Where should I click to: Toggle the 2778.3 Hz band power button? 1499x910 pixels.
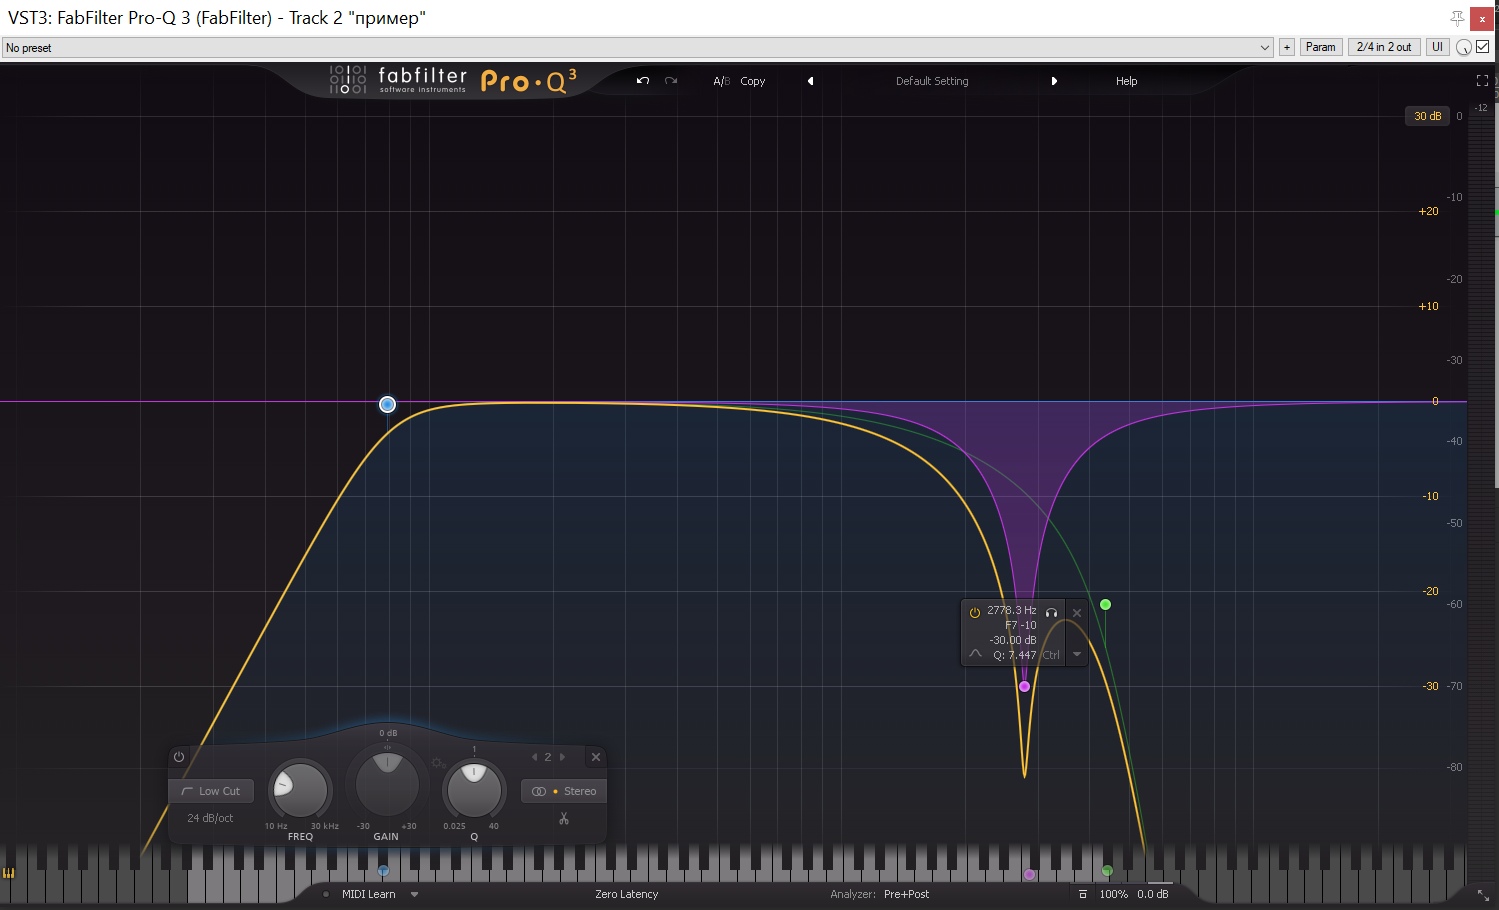tap(975, 612)
